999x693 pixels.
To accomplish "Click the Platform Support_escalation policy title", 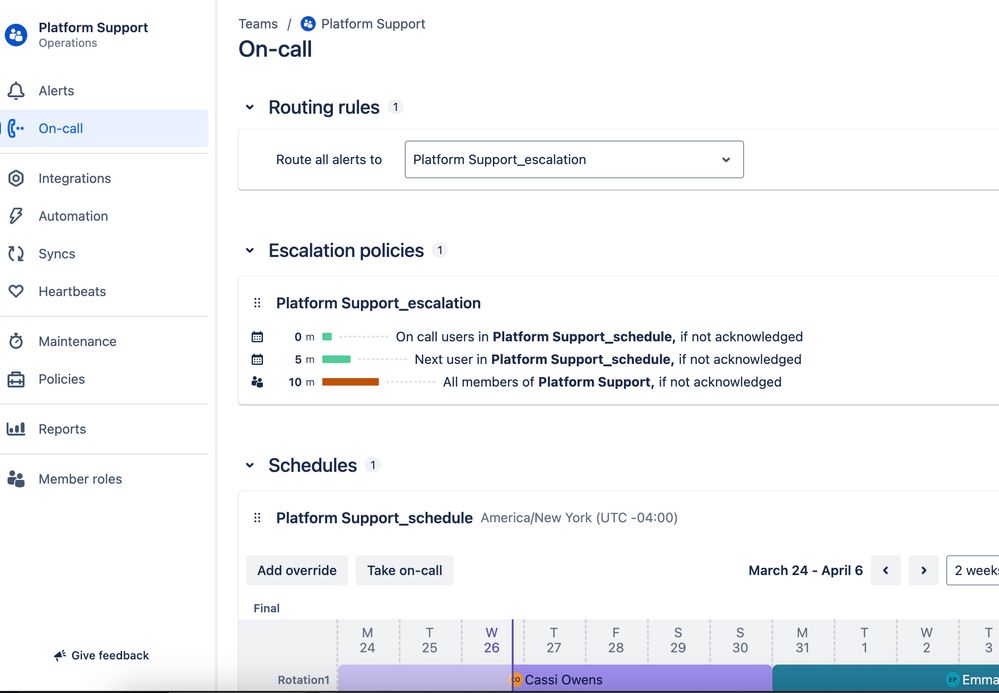I will (378, 303).
